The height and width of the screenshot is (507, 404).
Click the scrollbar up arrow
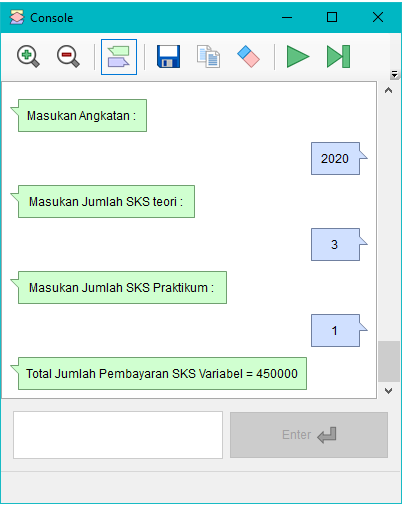[388, 90]
